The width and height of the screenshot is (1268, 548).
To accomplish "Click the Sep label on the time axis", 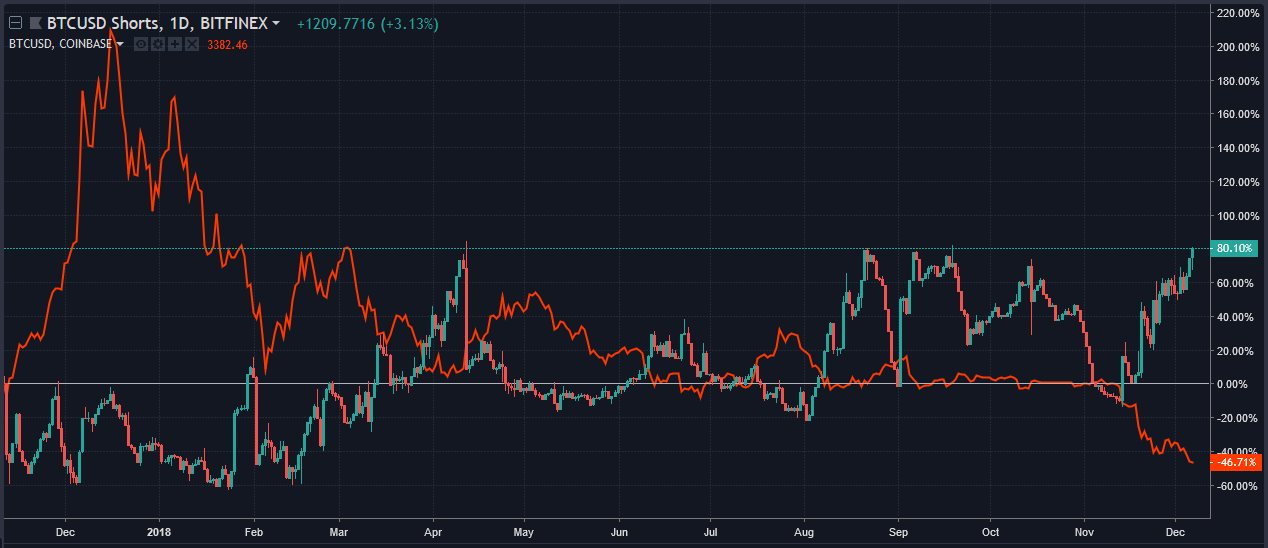I will point(898,534).
